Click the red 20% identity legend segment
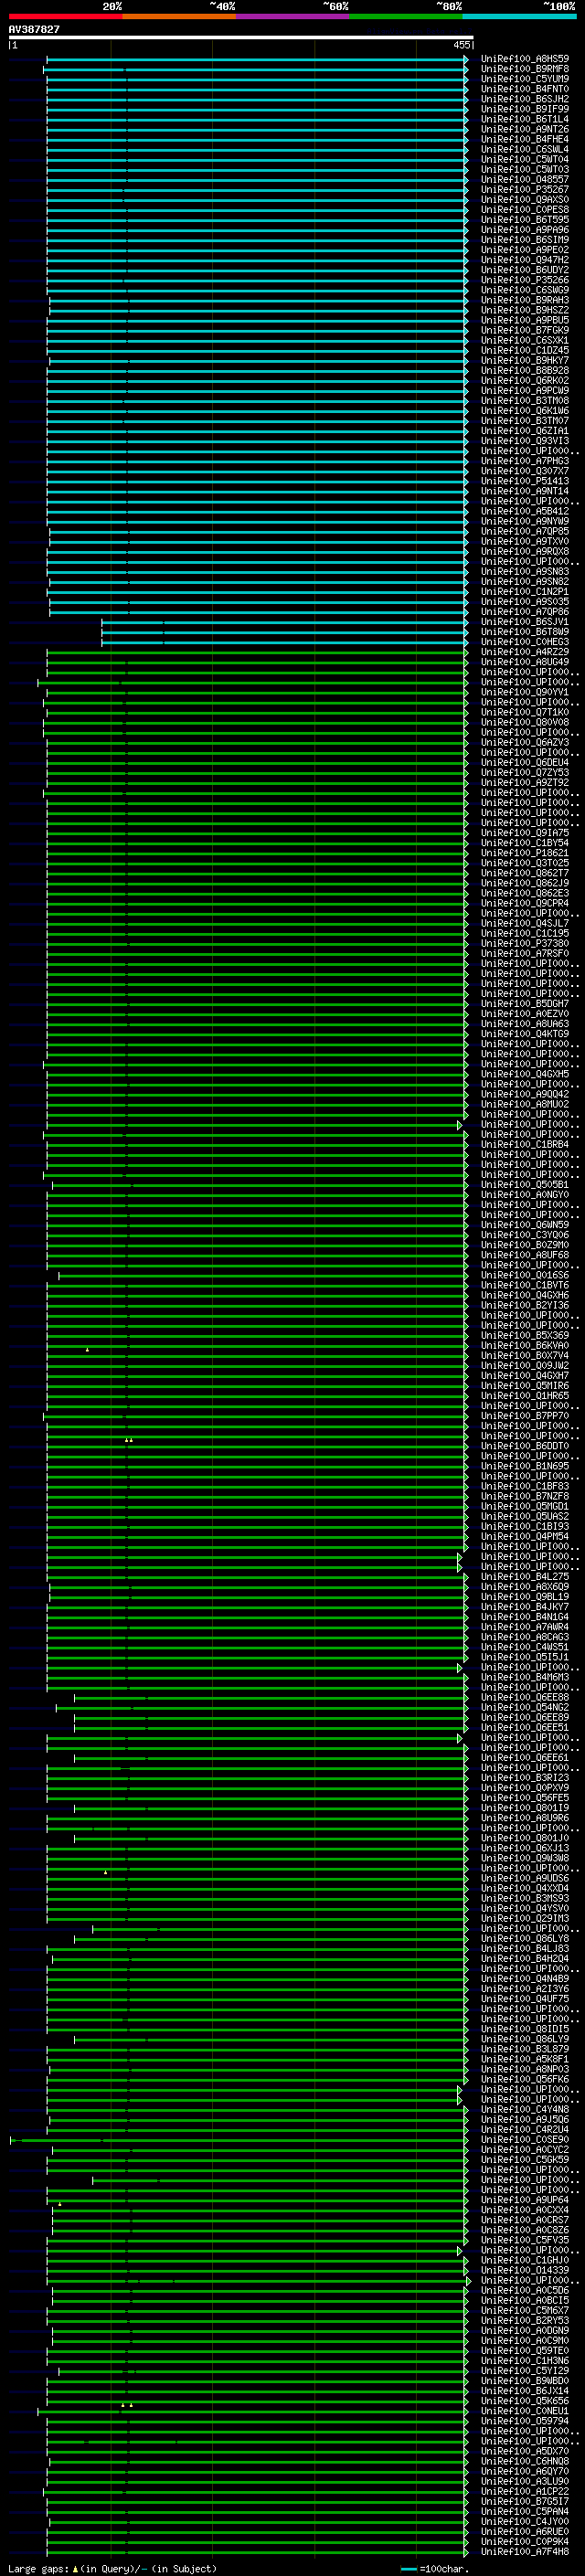 (x=65, y=16)
